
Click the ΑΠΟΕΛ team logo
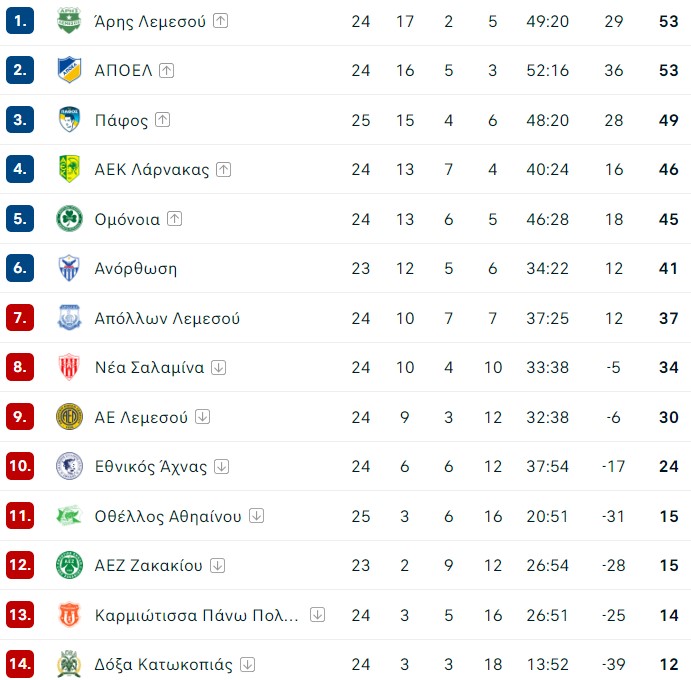tap(70, 70)
